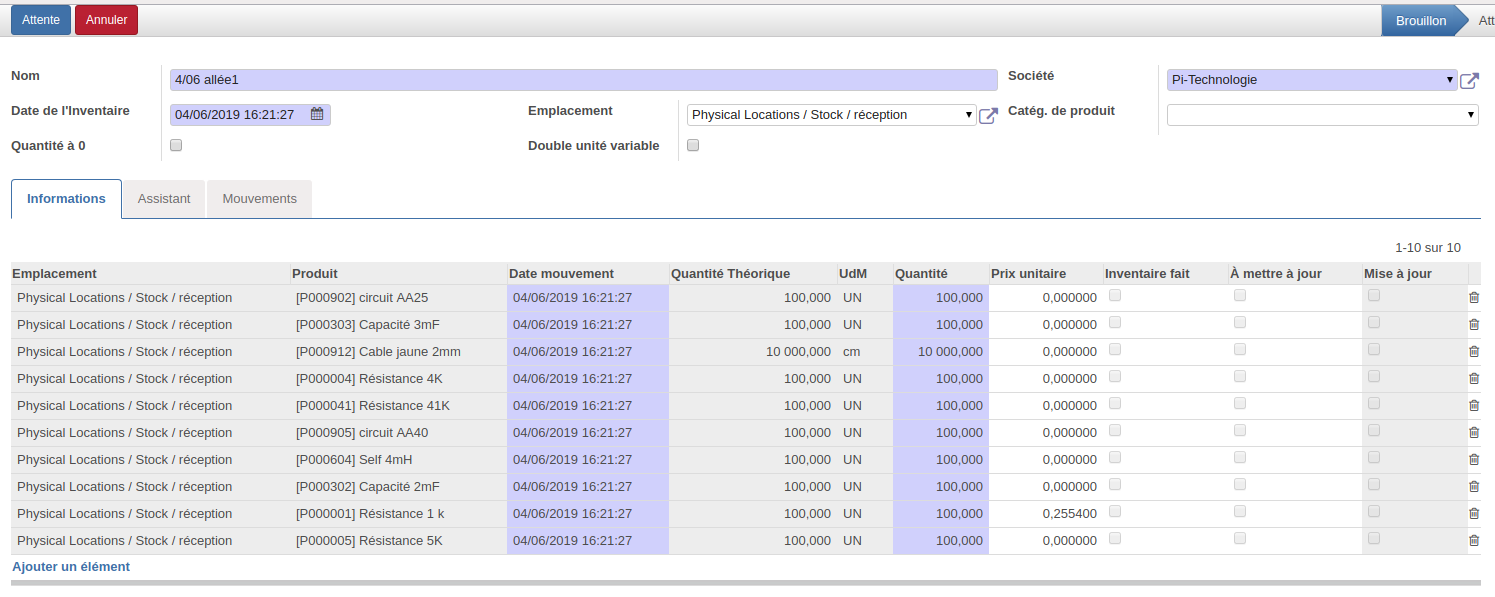Delete the circuit AA40 row via trash icon

(x=1474, y=432)
